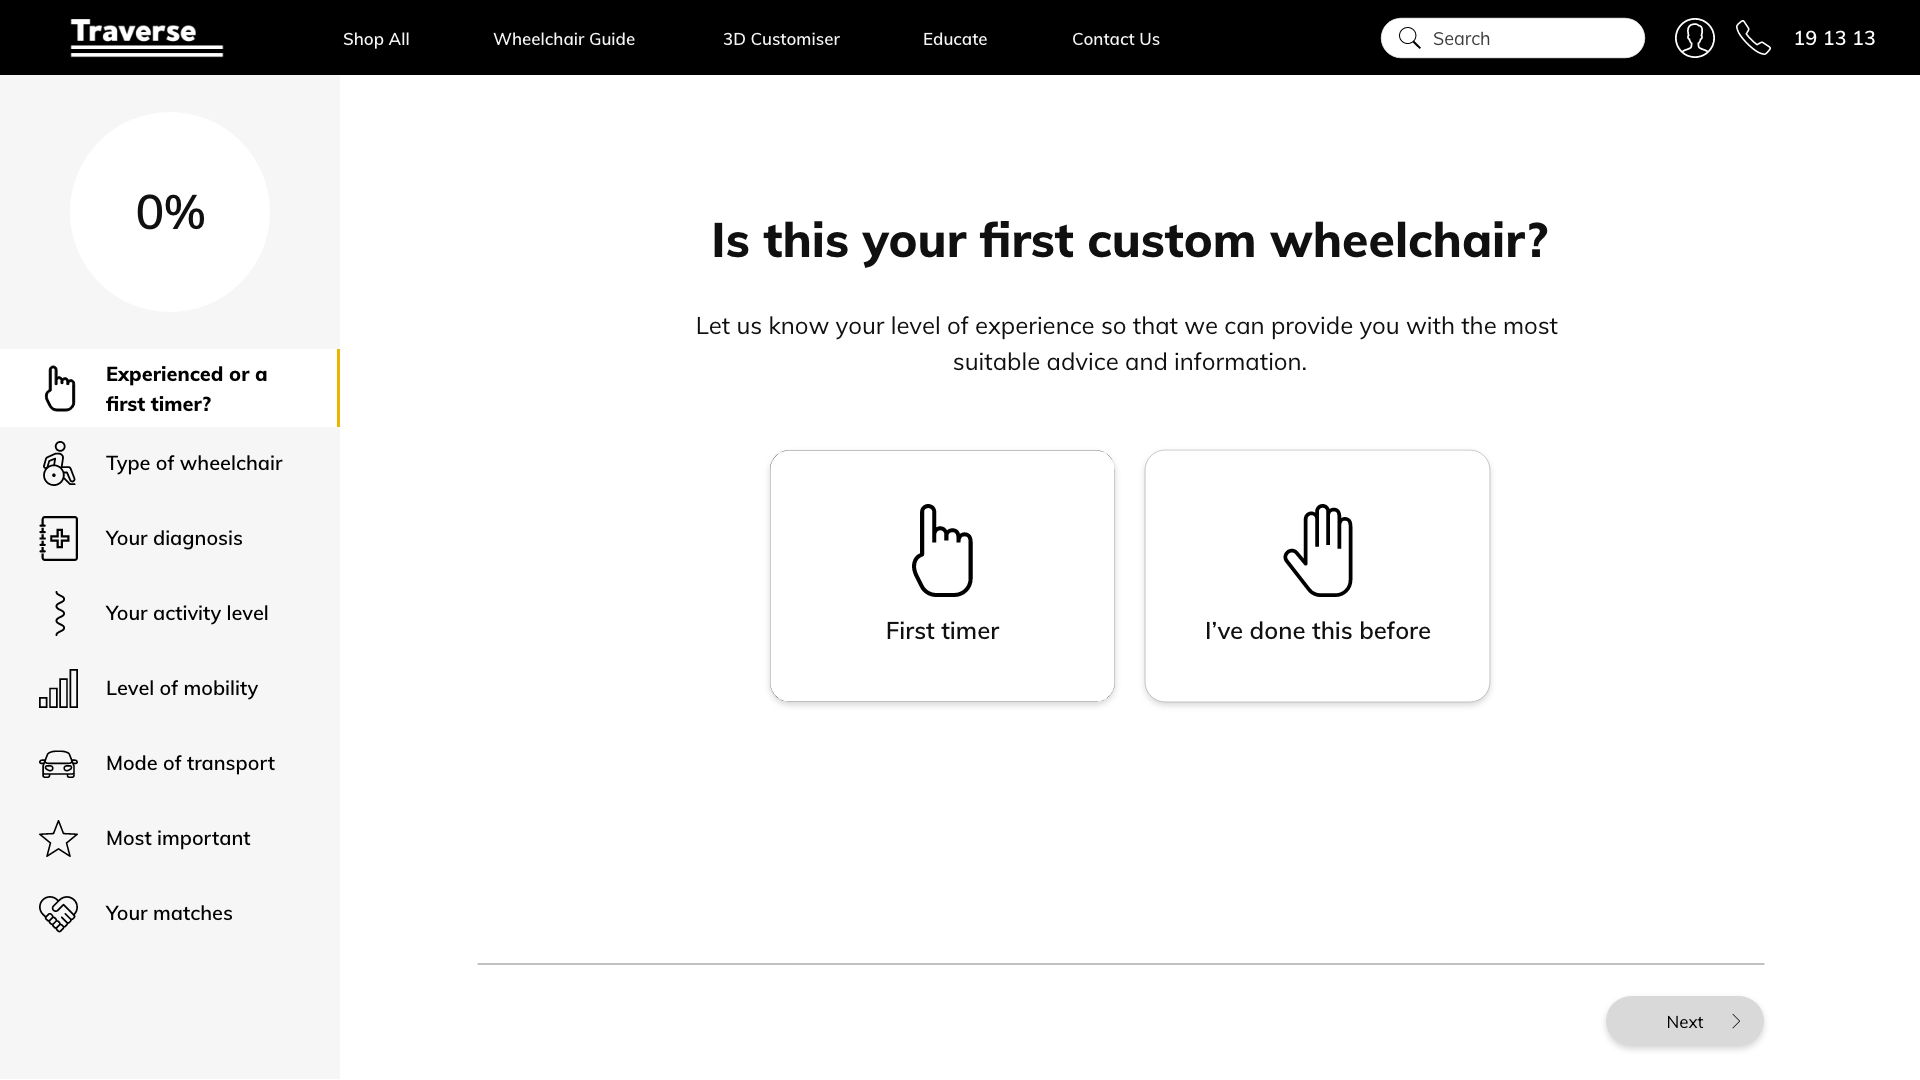Click the magnifying glass search icon

pyautogui.click(x=1410, y=38)
